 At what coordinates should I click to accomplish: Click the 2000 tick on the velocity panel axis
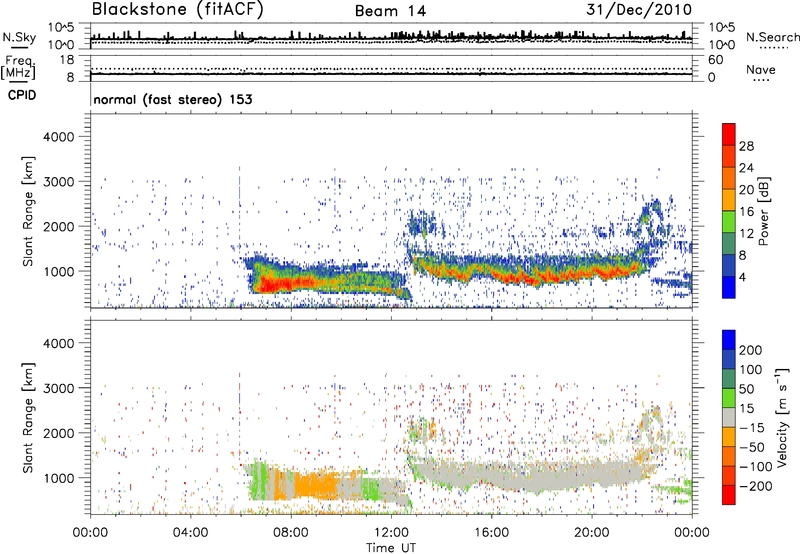point(58,433)
